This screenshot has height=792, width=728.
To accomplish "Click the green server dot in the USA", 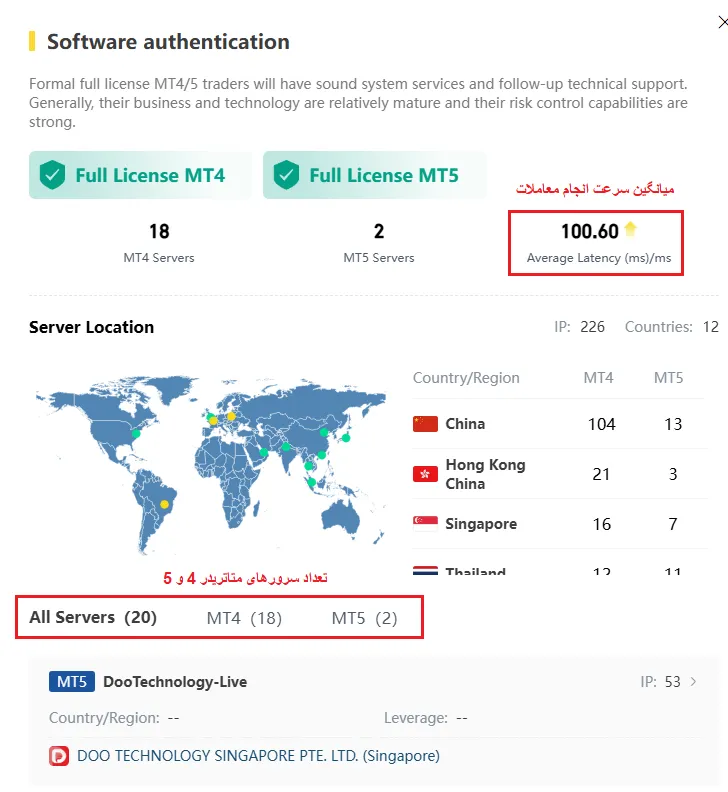I will click(136, 433).
